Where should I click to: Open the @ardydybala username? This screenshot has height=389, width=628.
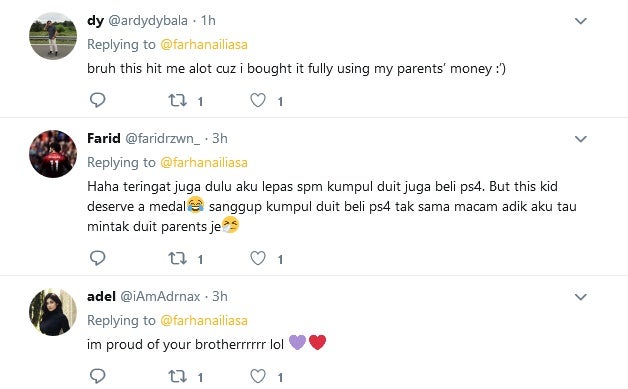coord(148,20)
